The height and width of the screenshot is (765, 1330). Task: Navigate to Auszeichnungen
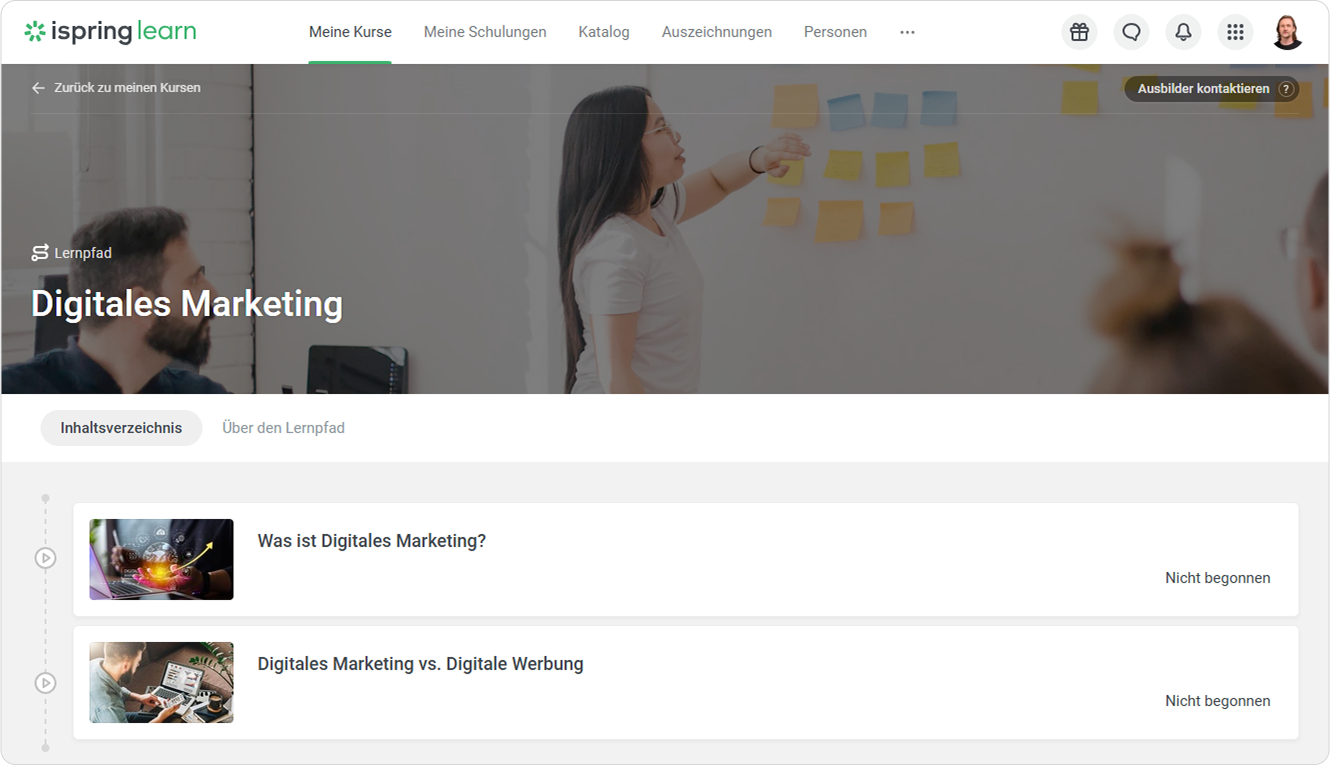[717, 32]
